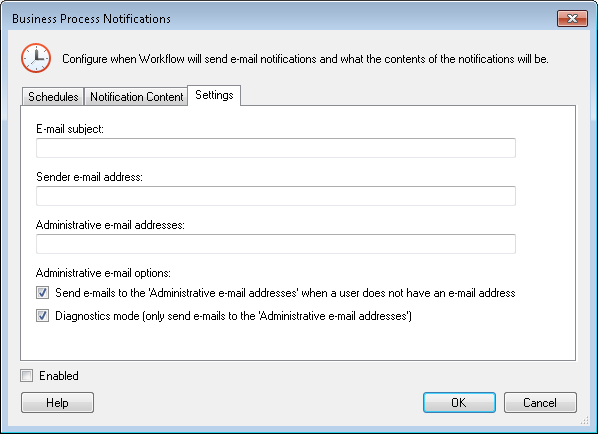
Task: Click the Administrative e-mail addresses field
Action: (x=276, y=244)
